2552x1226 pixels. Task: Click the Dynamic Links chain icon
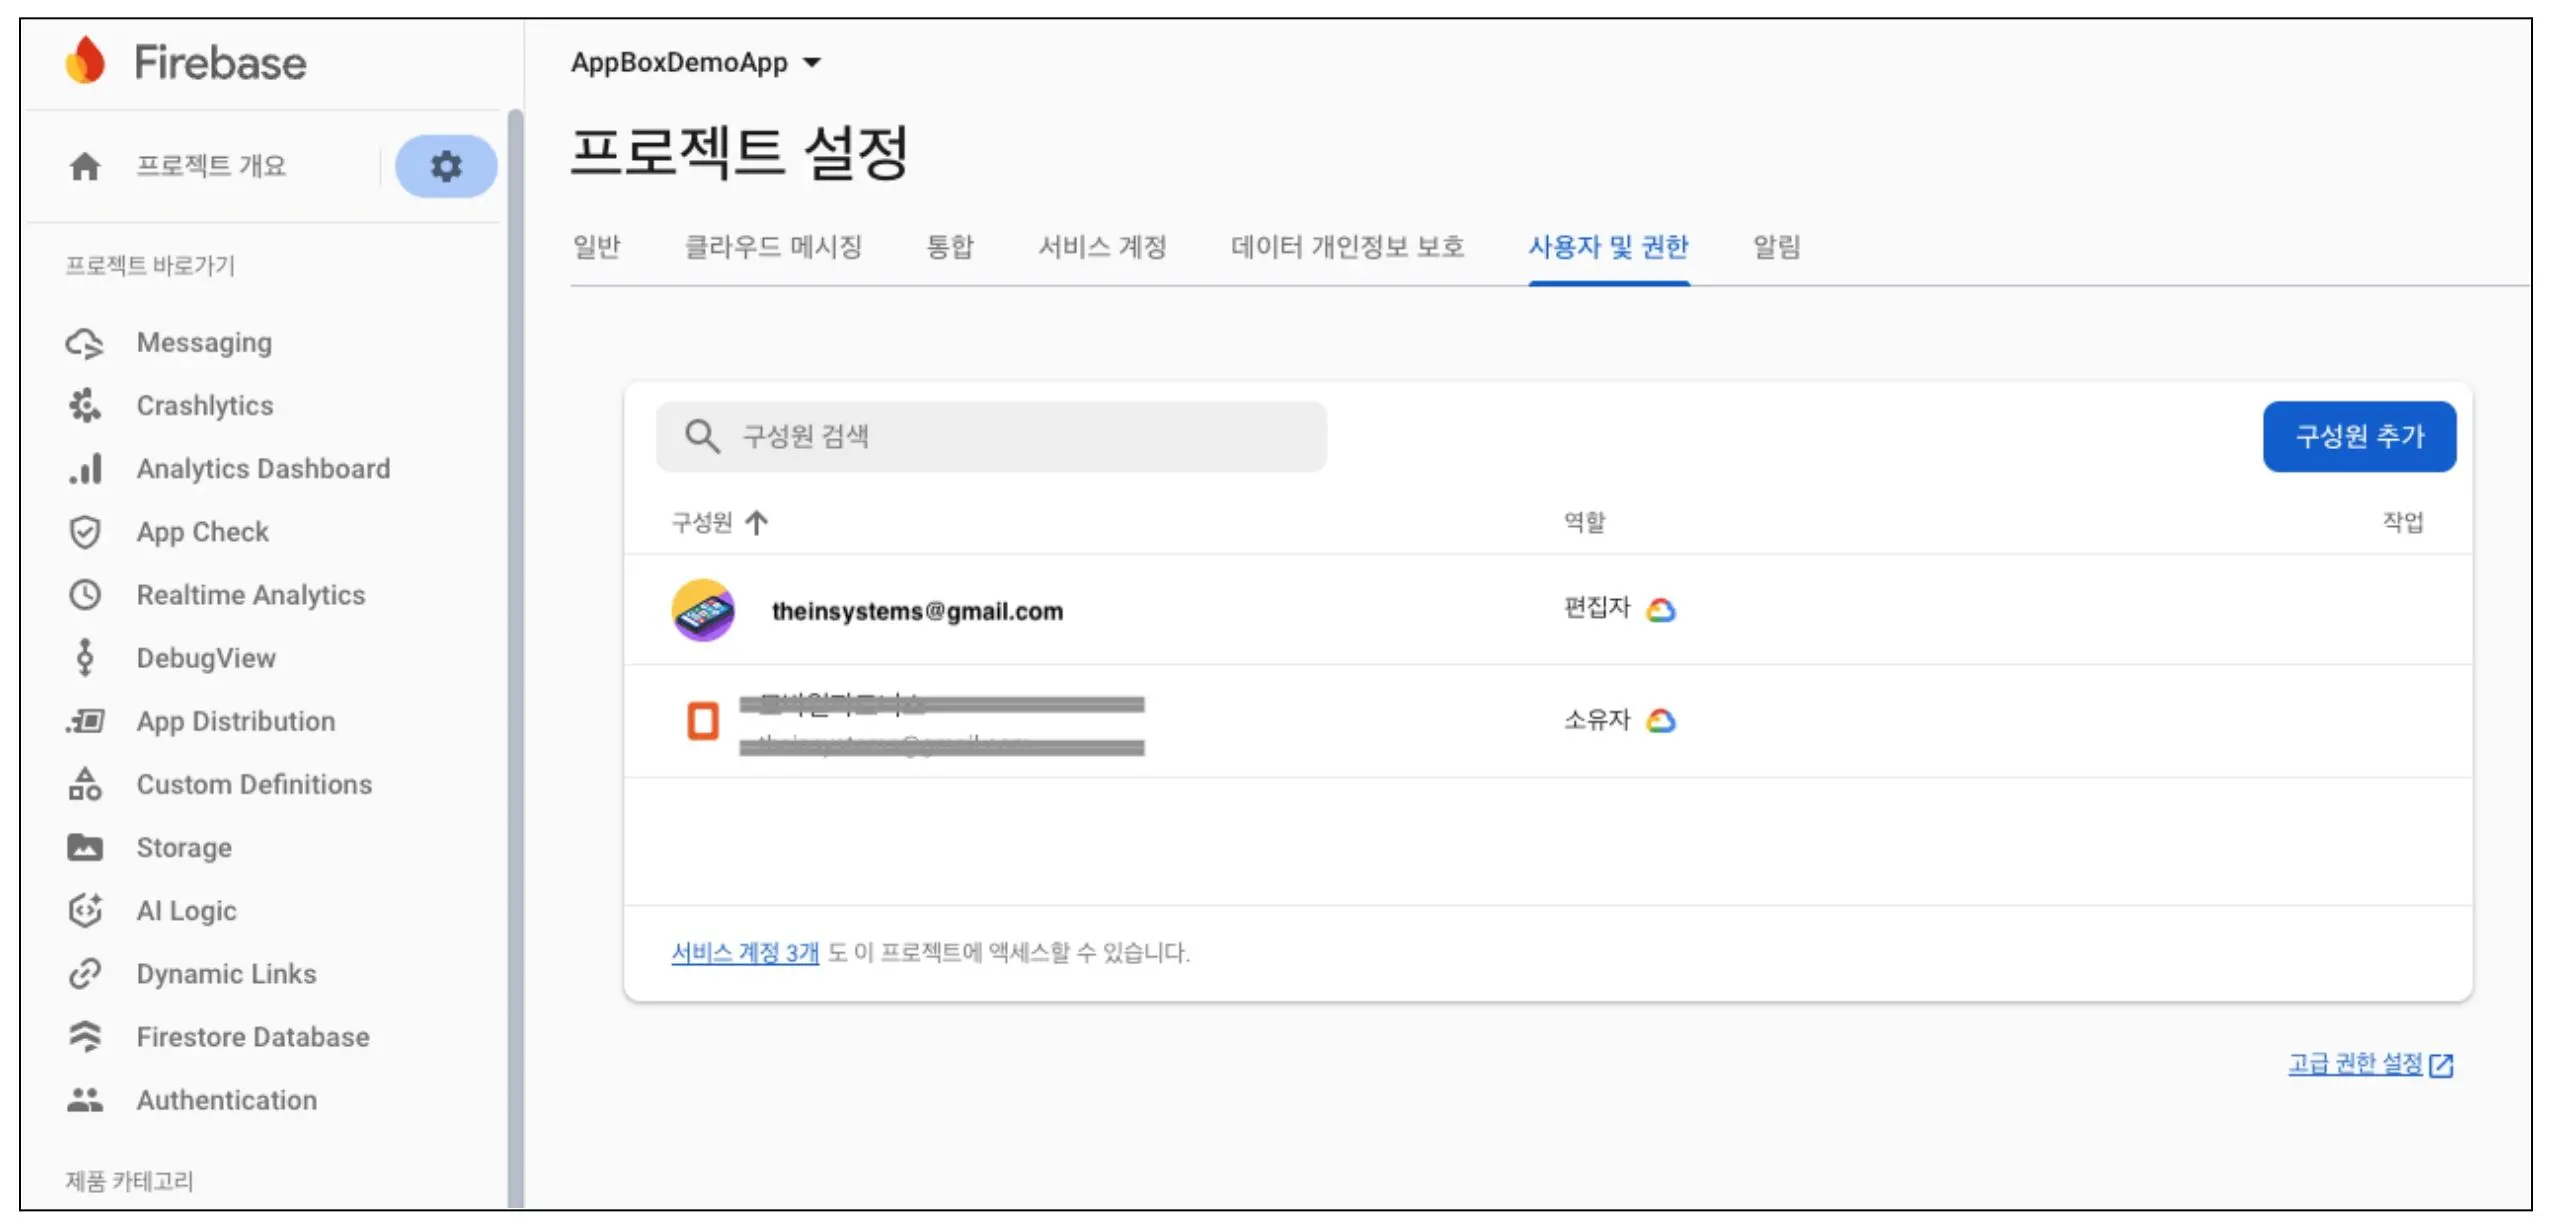pyautogui.click(x=85, y=973)
